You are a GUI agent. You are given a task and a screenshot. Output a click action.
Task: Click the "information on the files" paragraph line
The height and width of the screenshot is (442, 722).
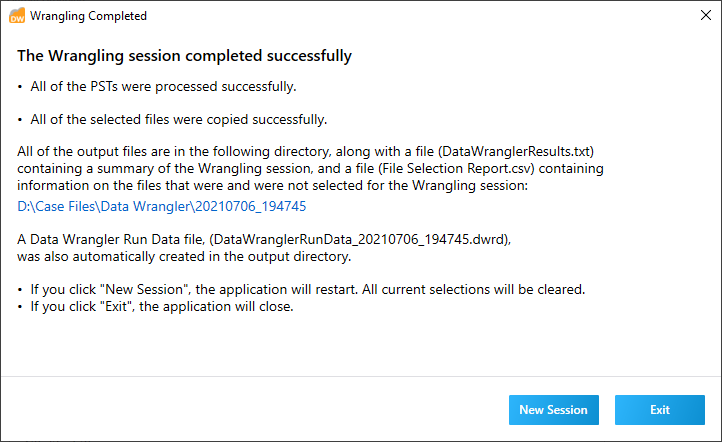[x=272, y=186]
